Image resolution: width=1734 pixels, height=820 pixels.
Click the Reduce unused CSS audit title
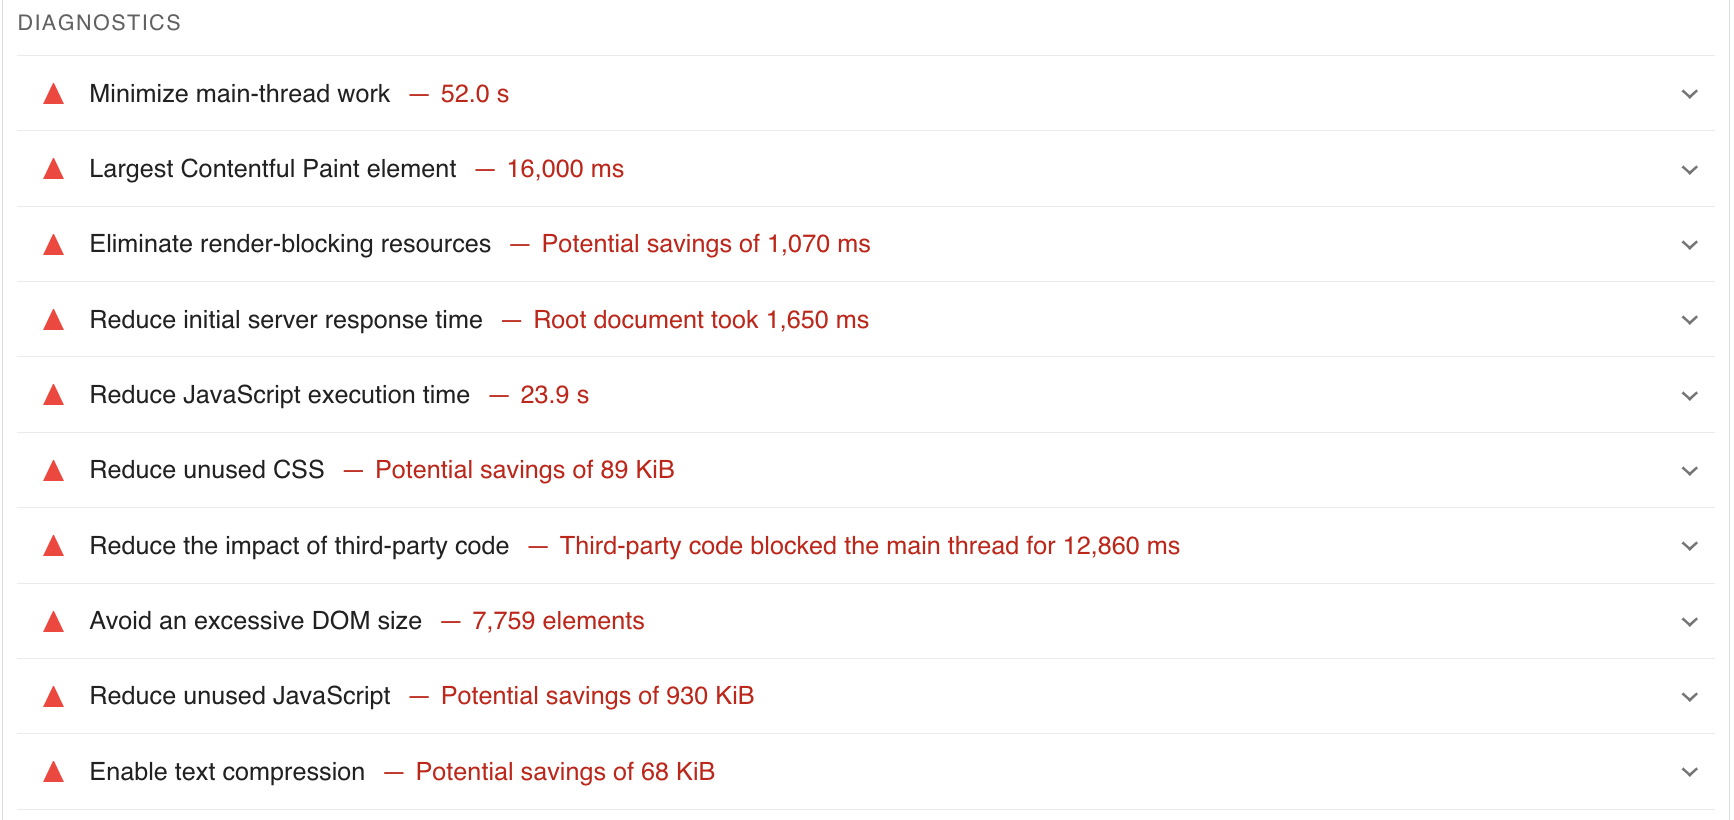tap(206, 470)
